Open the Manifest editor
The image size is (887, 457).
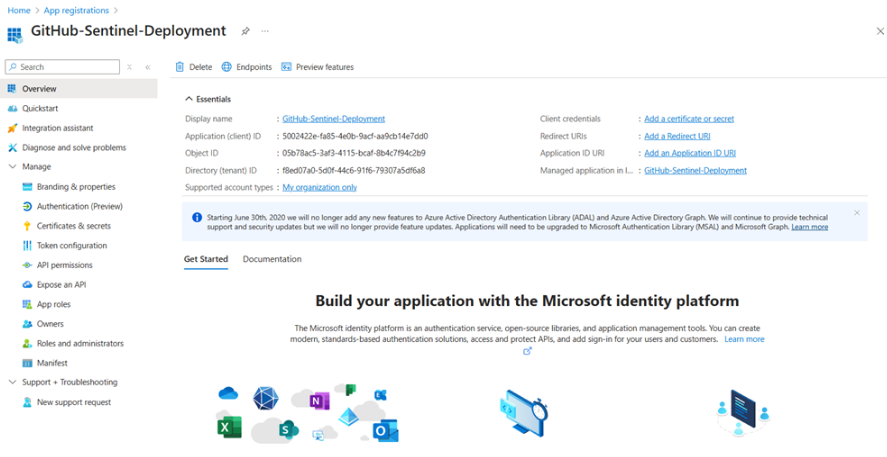[52, 363]
